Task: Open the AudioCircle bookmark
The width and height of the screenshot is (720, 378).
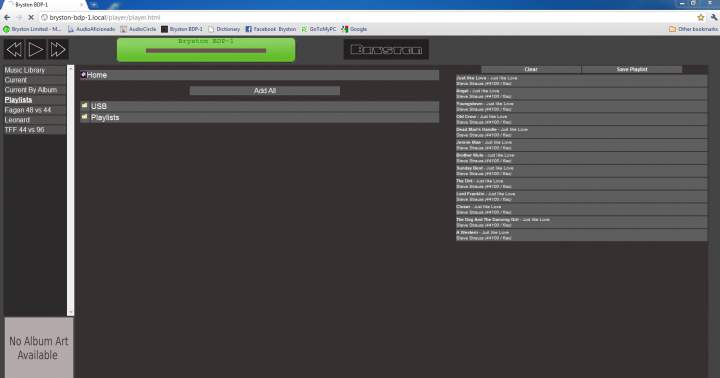Action: click(x=138, y=29)
